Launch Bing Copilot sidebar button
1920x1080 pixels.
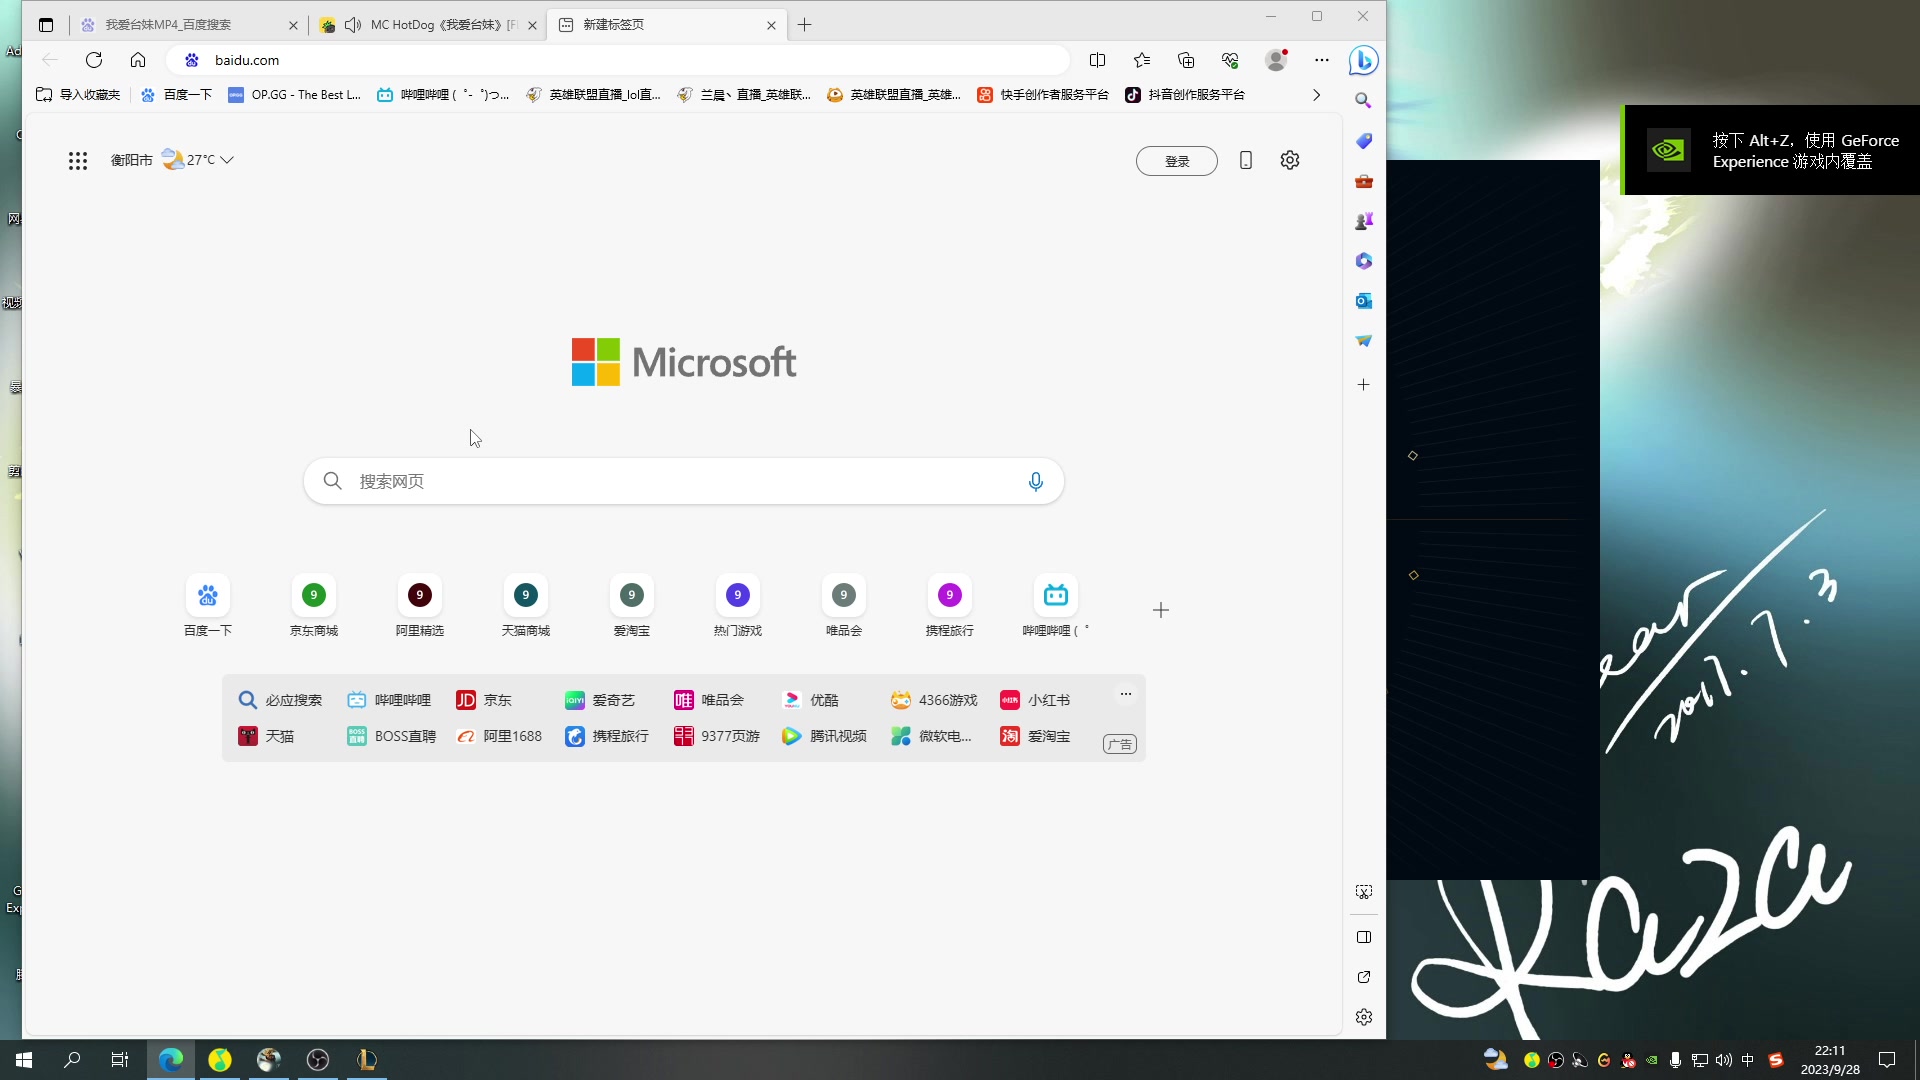pos(1363,60)
